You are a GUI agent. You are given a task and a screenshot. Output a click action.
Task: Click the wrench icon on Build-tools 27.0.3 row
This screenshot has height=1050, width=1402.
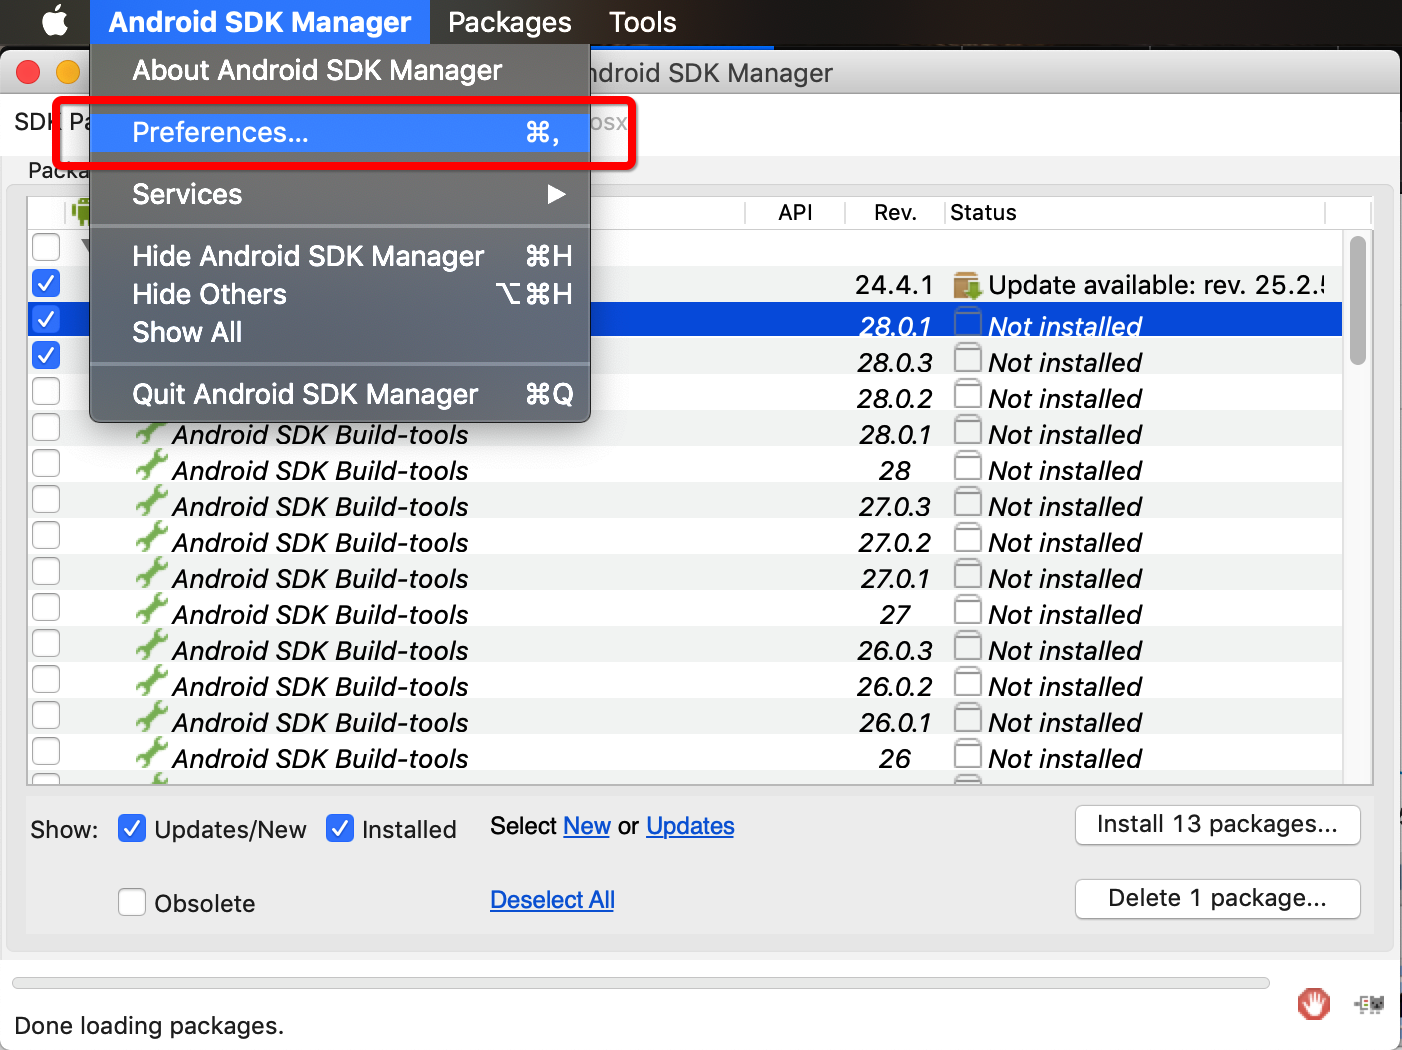pos(151,503)
